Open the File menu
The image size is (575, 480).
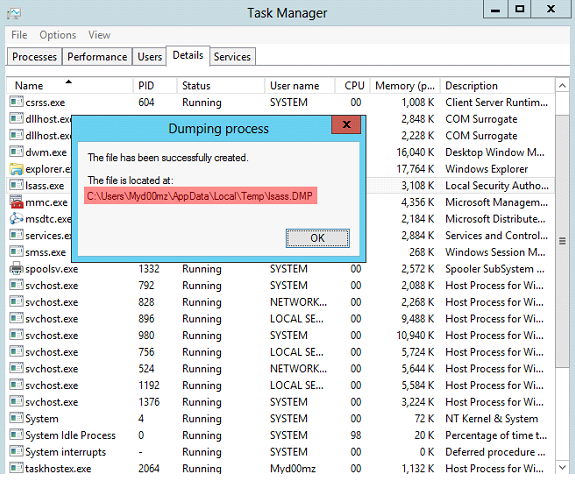point(19,35)
